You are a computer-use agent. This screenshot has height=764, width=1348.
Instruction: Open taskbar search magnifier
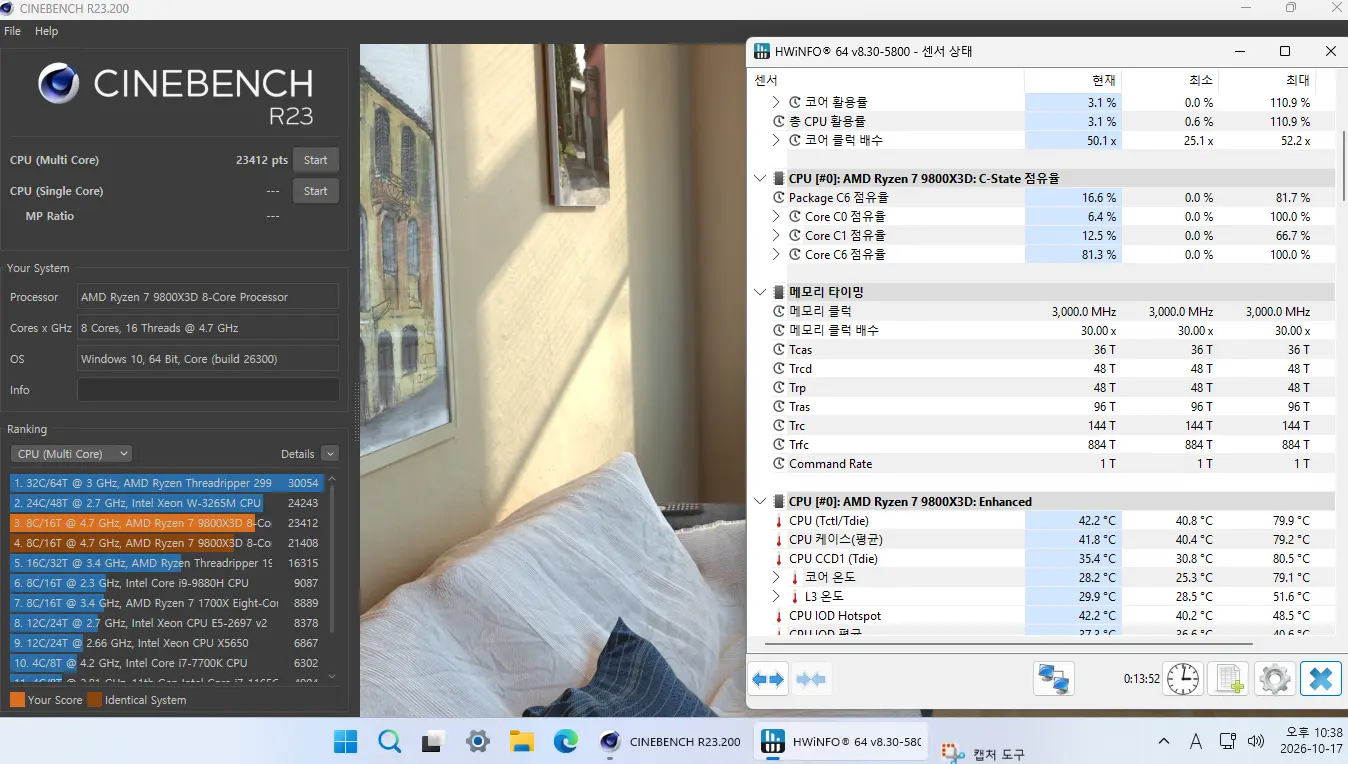[389, 741]
